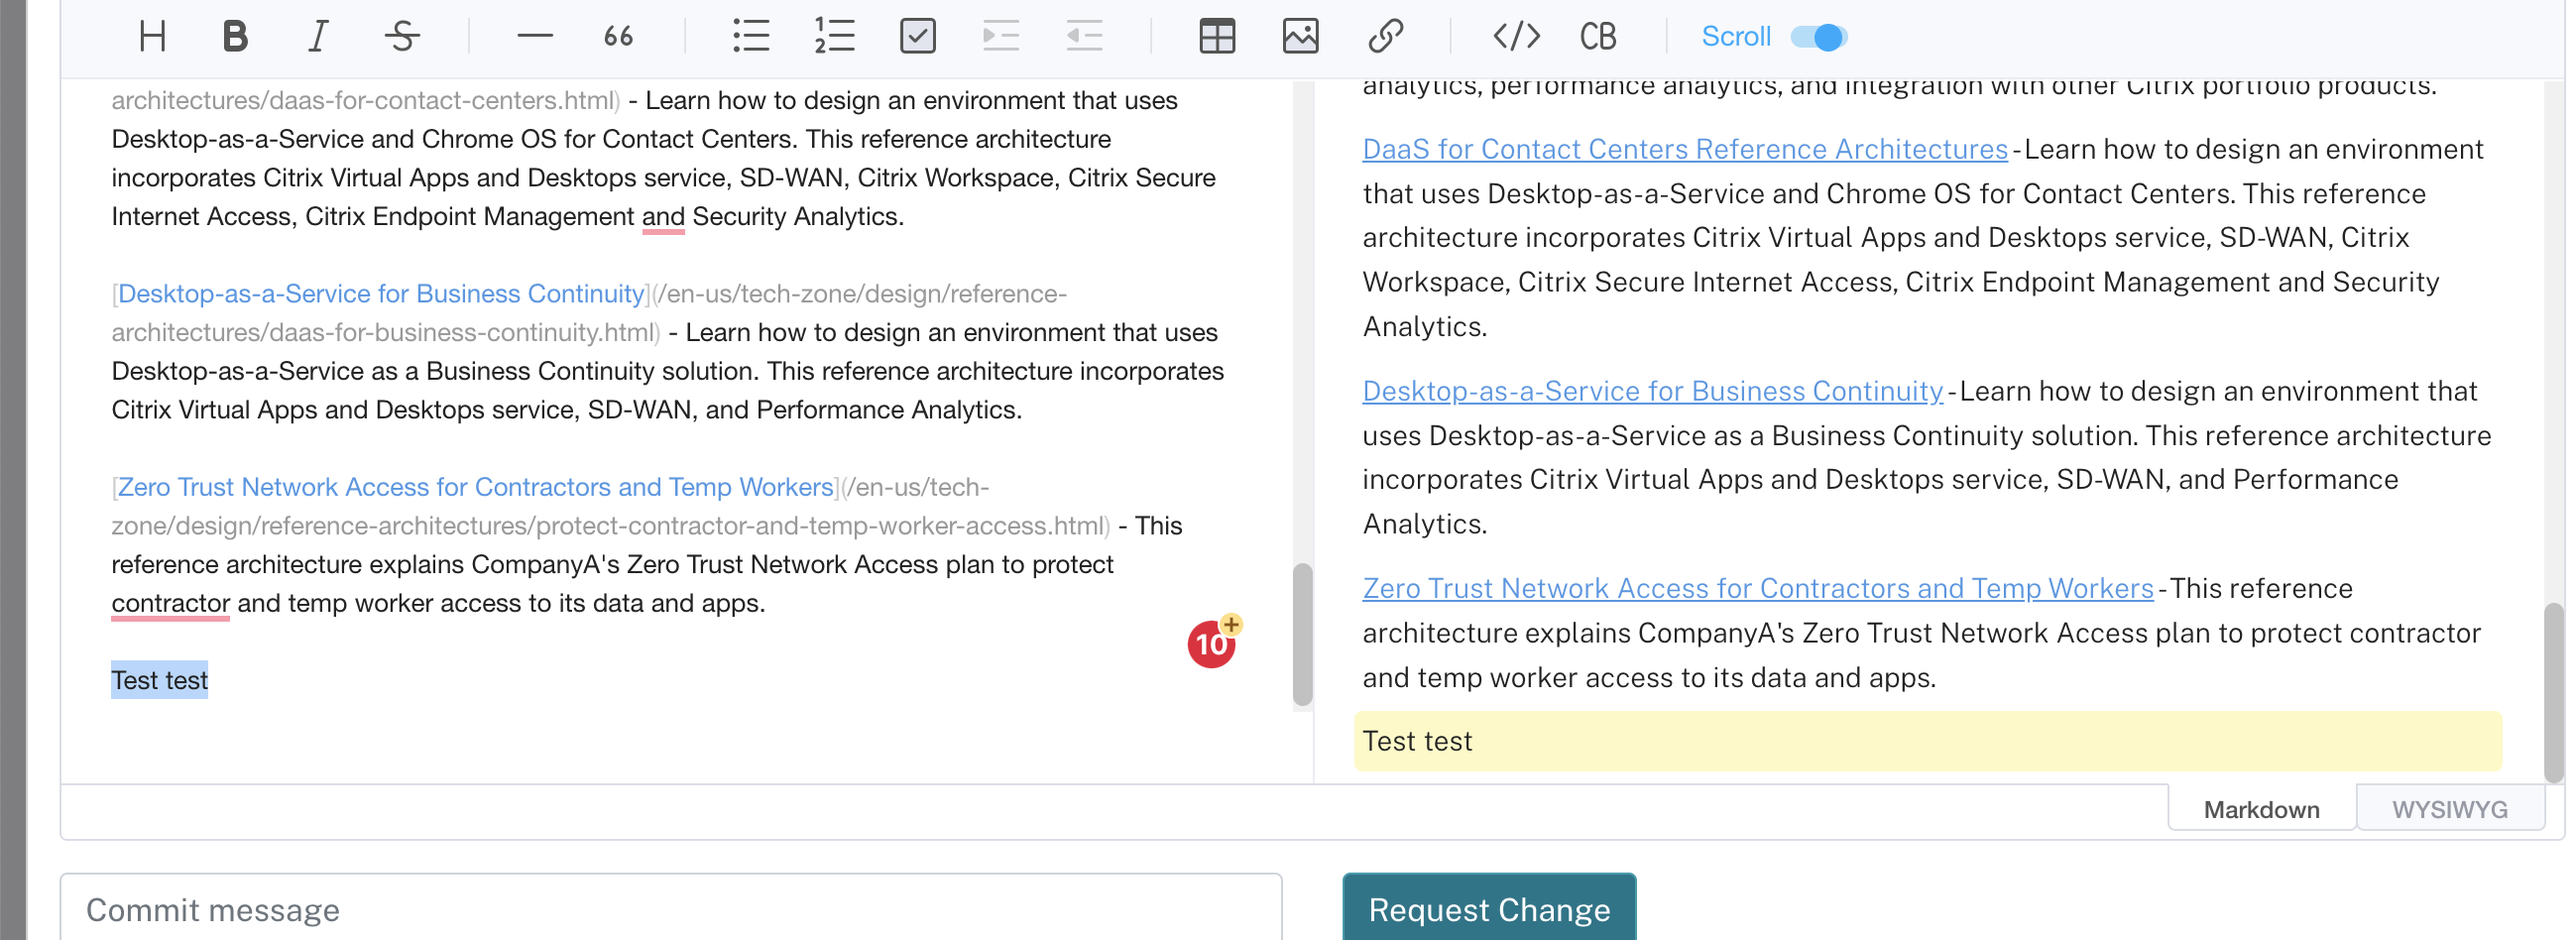2576x940 pixels.
Task: Switch to the WYSIWYG editor tab
Action: [x=2449, y=809]
